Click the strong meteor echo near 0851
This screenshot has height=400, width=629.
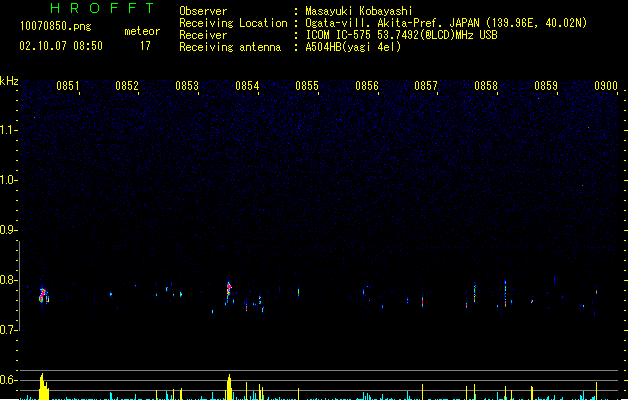point(43,295)
